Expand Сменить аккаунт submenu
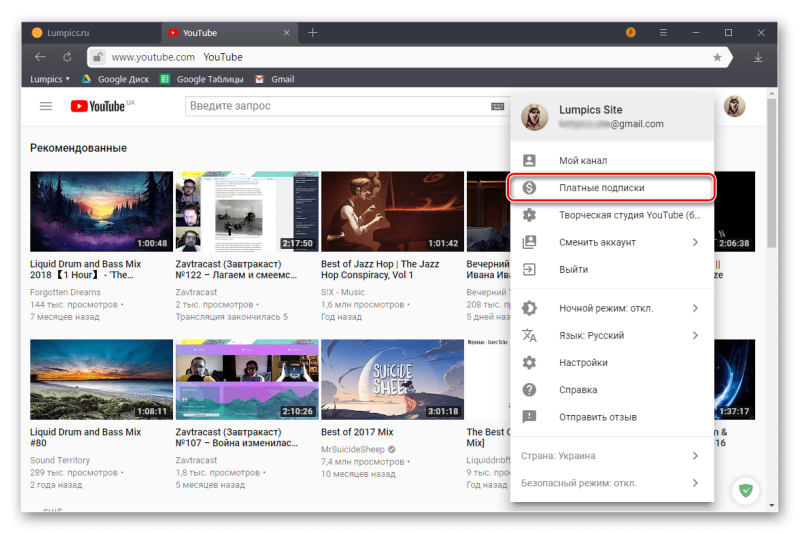800x534 pixels. [x=695, y=242]
